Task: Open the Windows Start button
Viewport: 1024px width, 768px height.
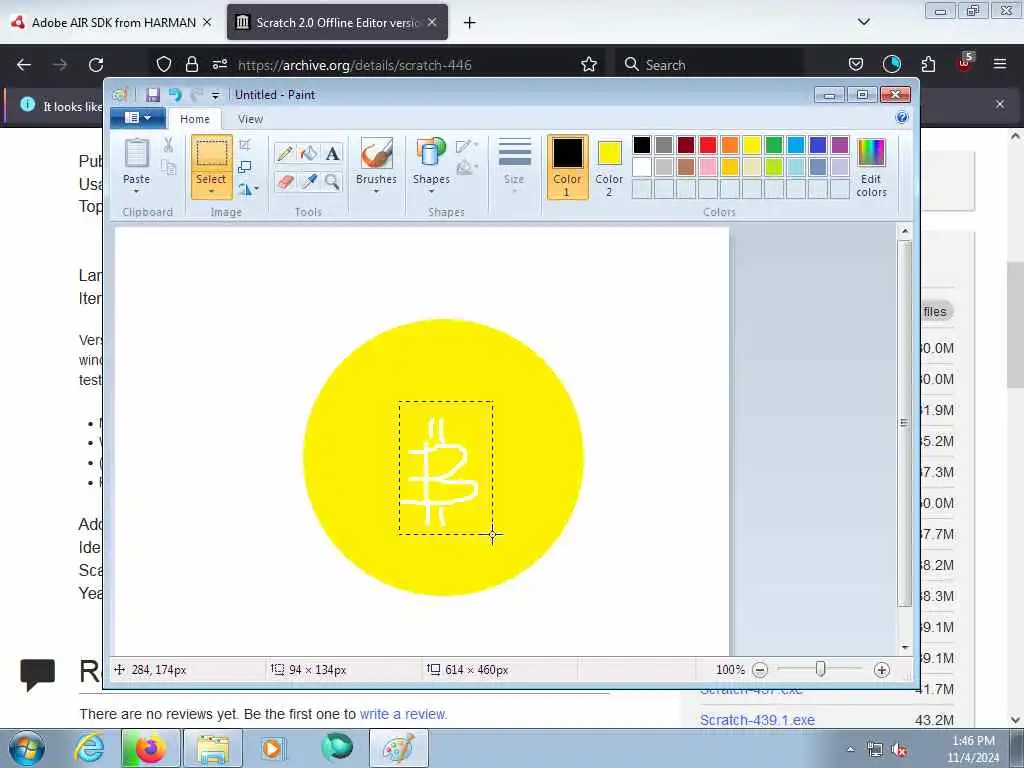Action: pyautogui.click(x=27, y=748)
